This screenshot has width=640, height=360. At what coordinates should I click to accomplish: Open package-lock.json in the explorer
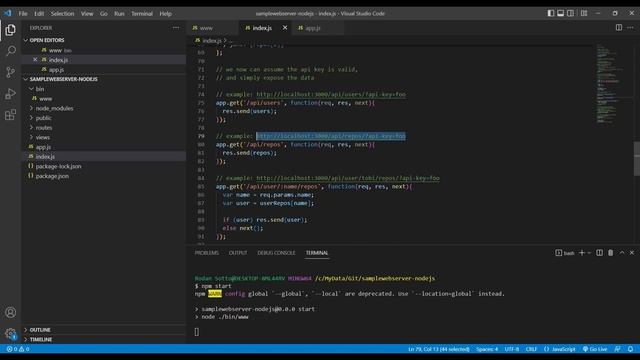[104, 166]
